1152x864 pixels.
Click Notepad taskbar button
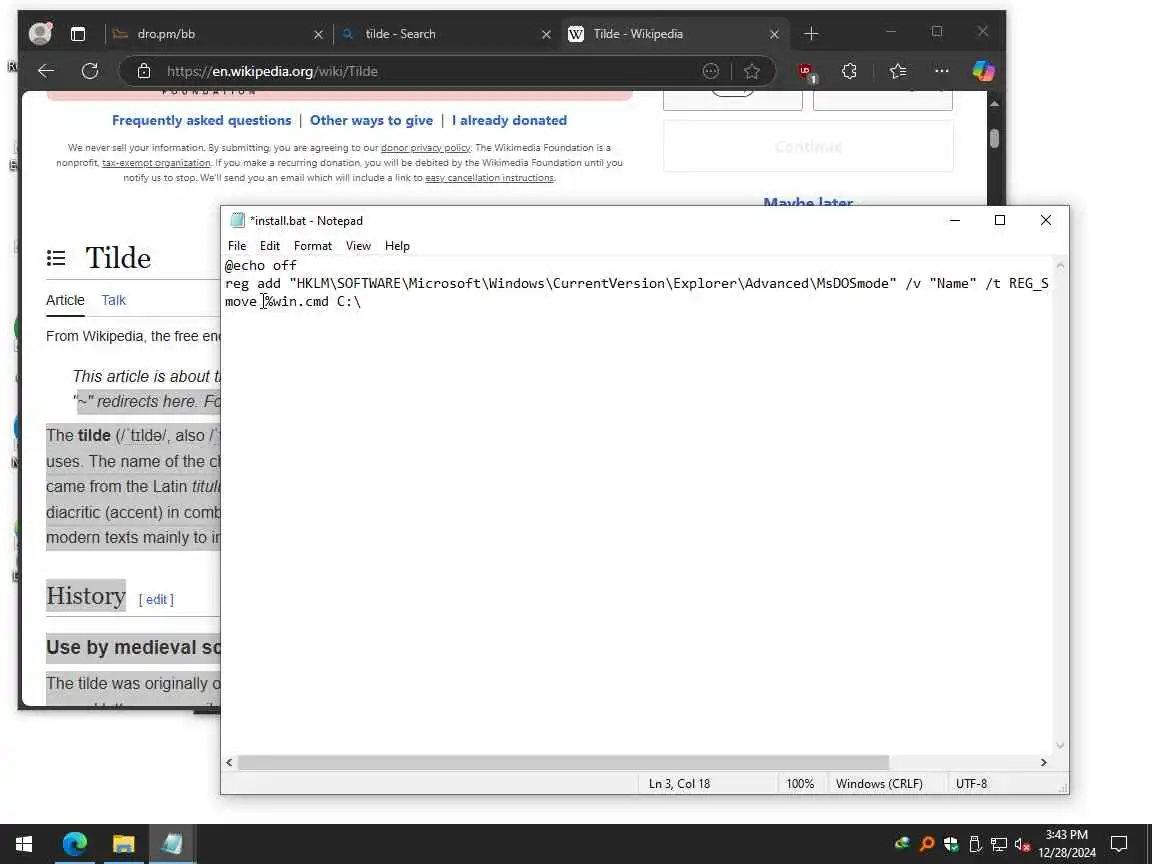click(173, 844)
